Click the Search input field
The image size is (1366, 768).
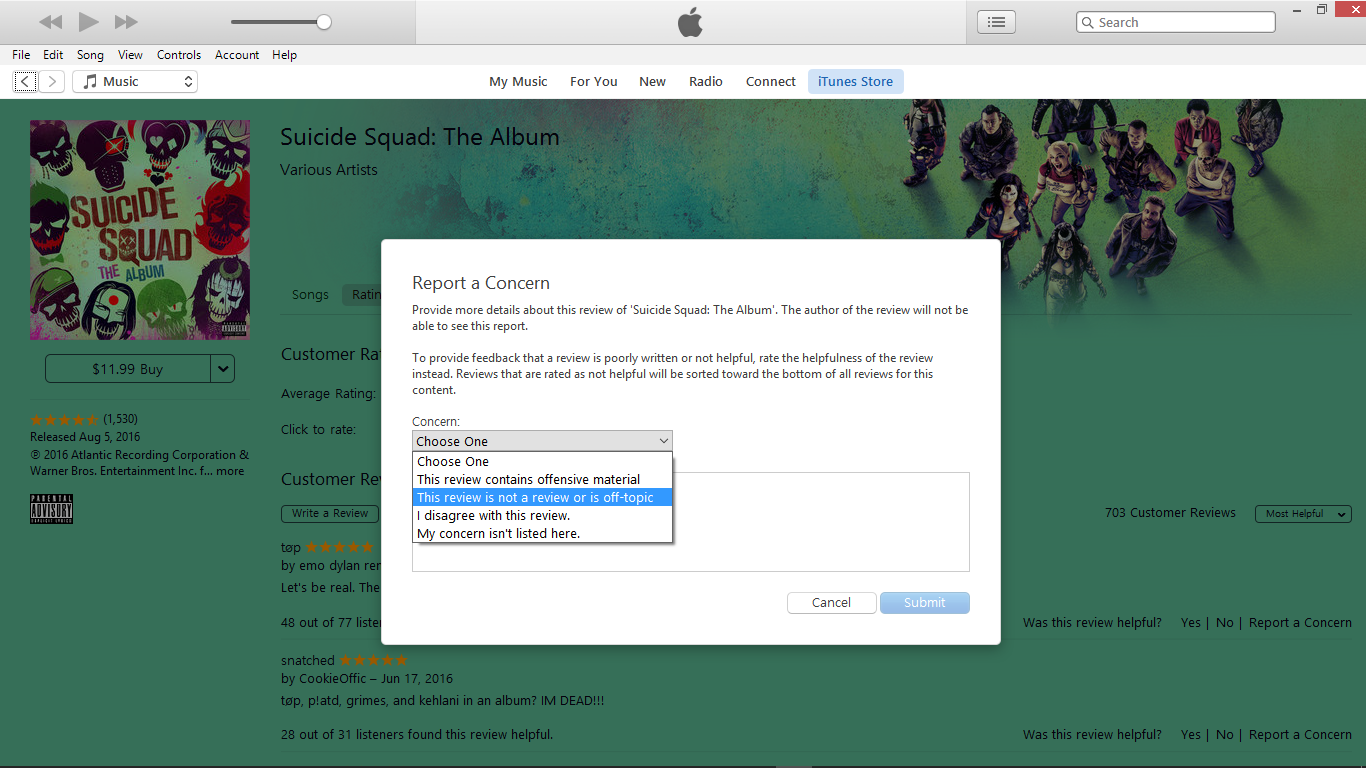(1176, 22)
